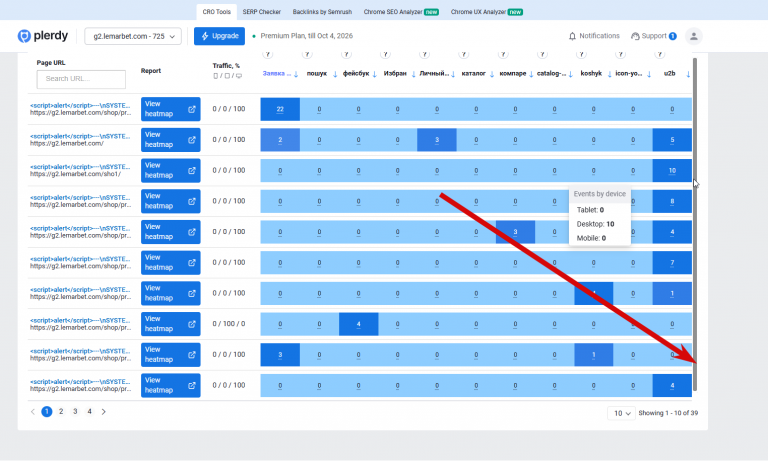Viewport: 768px width, 461px height.
Task: Click help question mark above u2b column
Action: [x=660, y=54]
